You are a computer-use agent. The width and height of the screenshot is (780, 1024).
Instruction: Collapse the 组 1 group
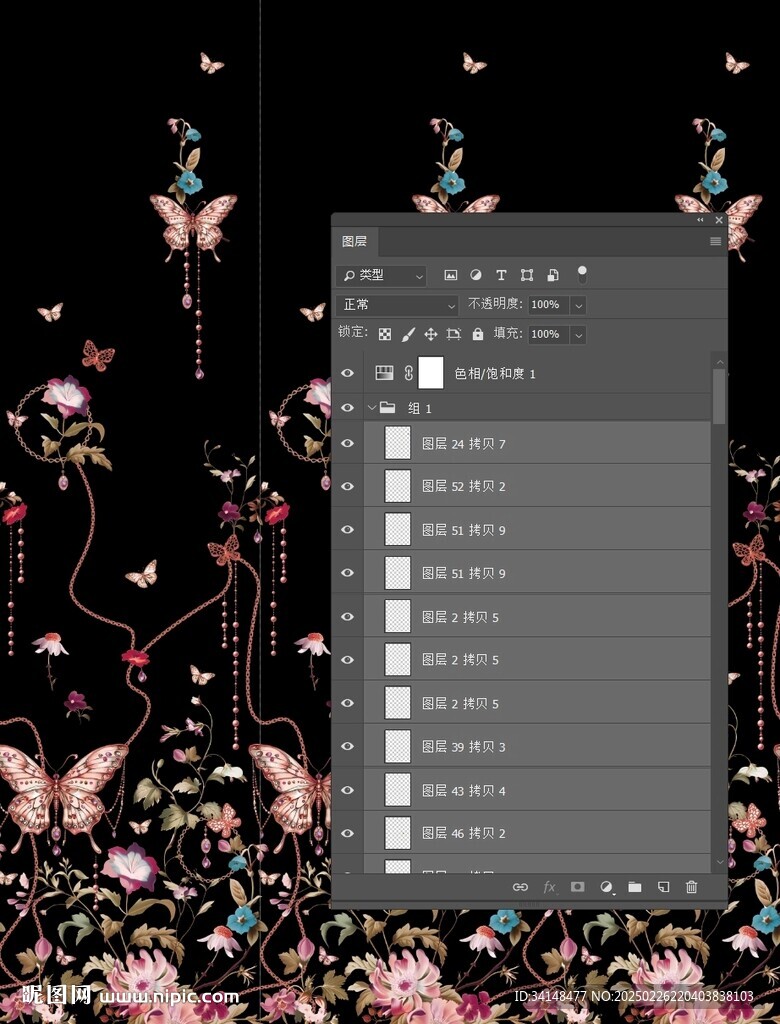372,408
